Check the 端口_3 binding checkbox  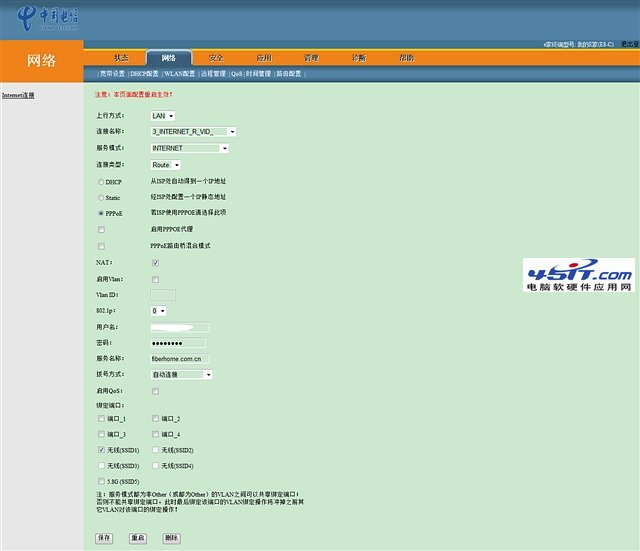click(101, 434)
